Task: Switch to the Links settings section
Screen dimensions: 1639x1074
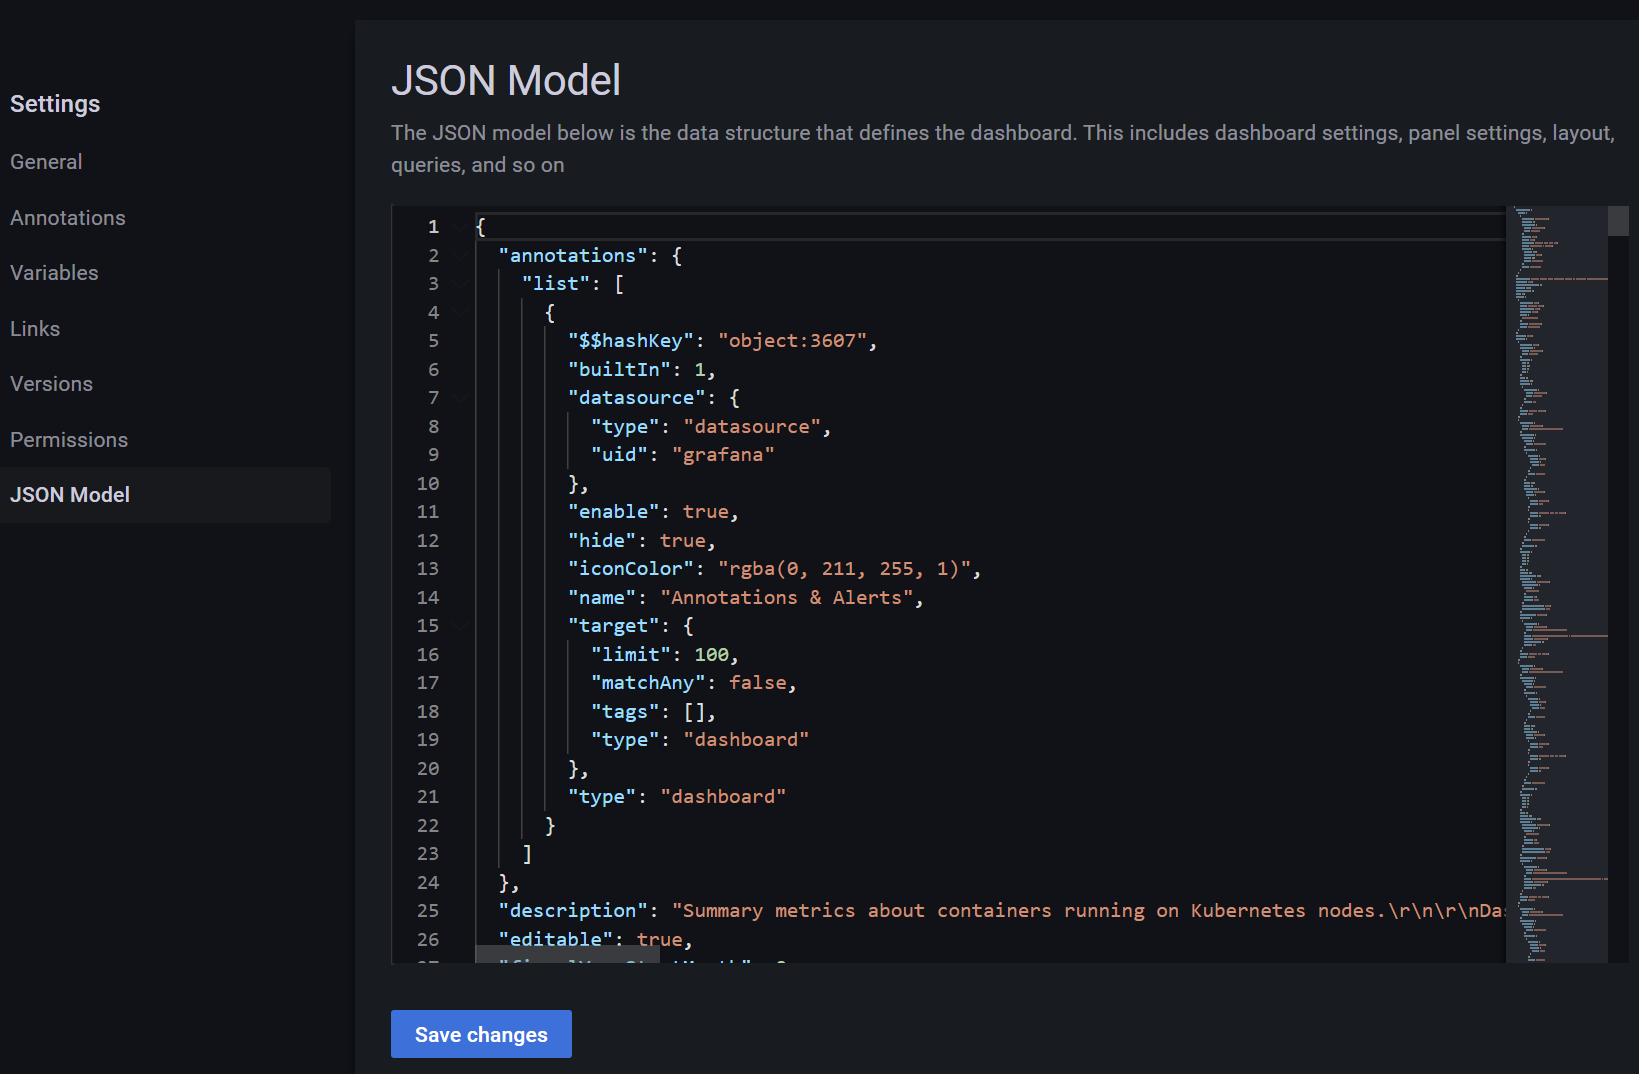Action: pos(35,329)
